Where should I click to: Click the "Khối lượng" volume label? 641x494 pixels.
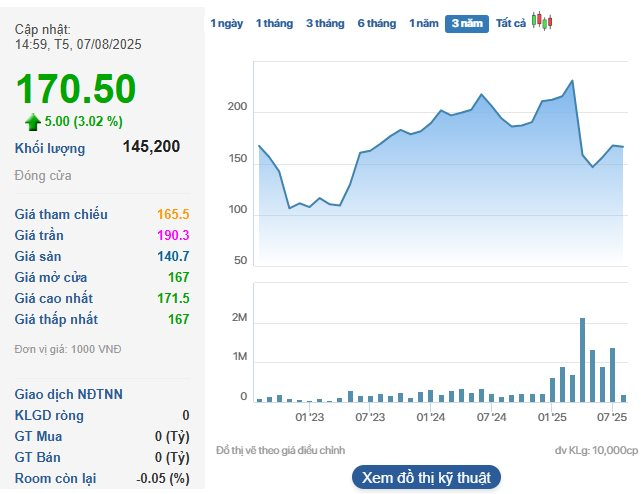[50, 148]
